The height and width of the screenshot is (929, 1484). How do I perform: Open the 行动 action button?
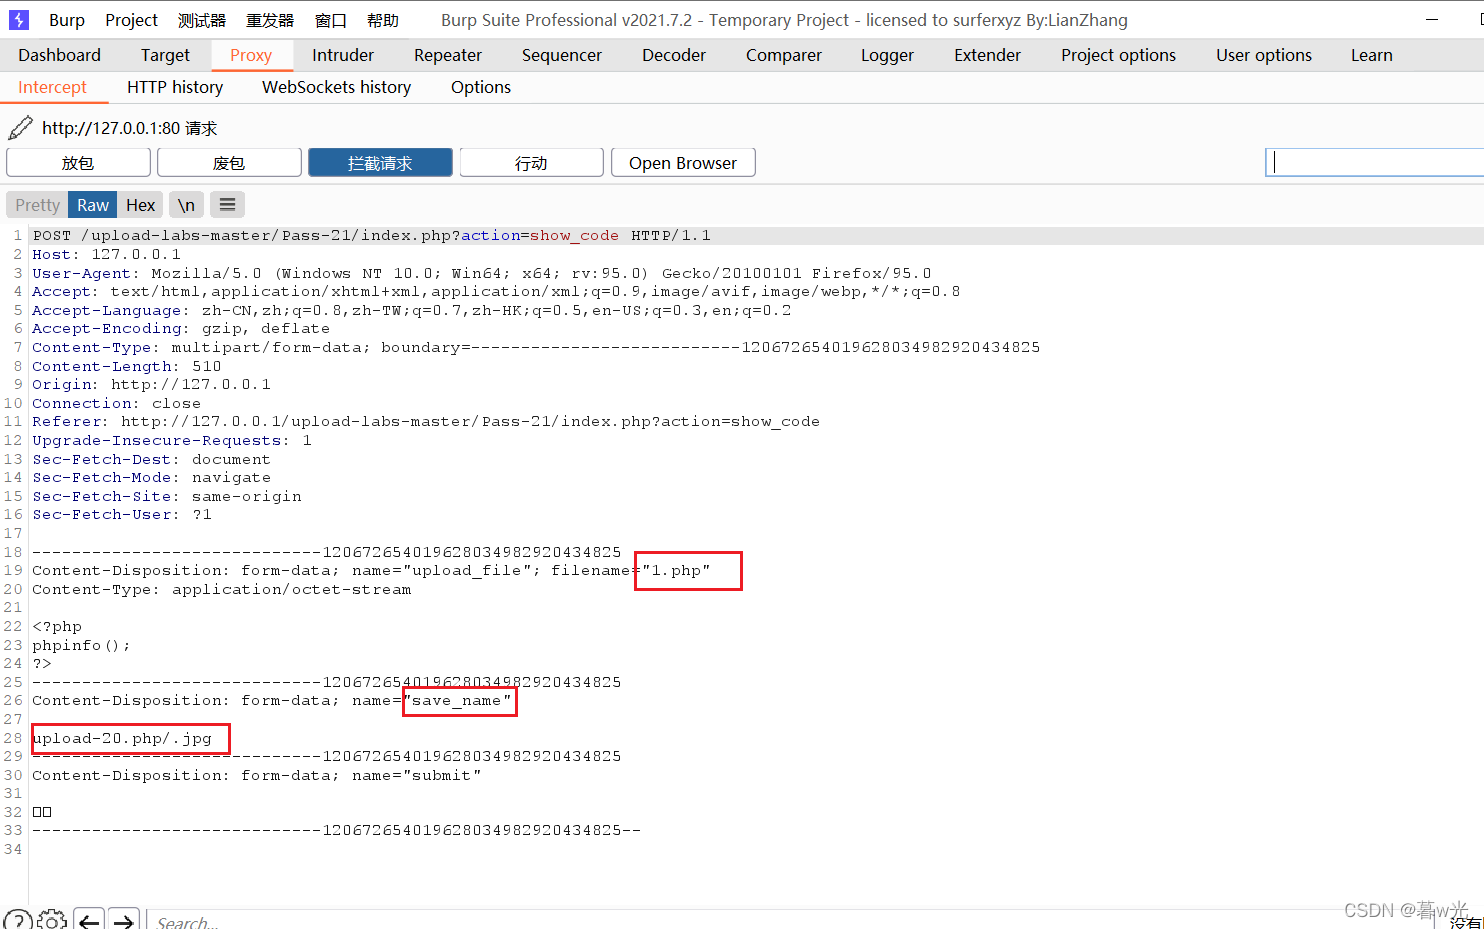[x=531, y=163]
